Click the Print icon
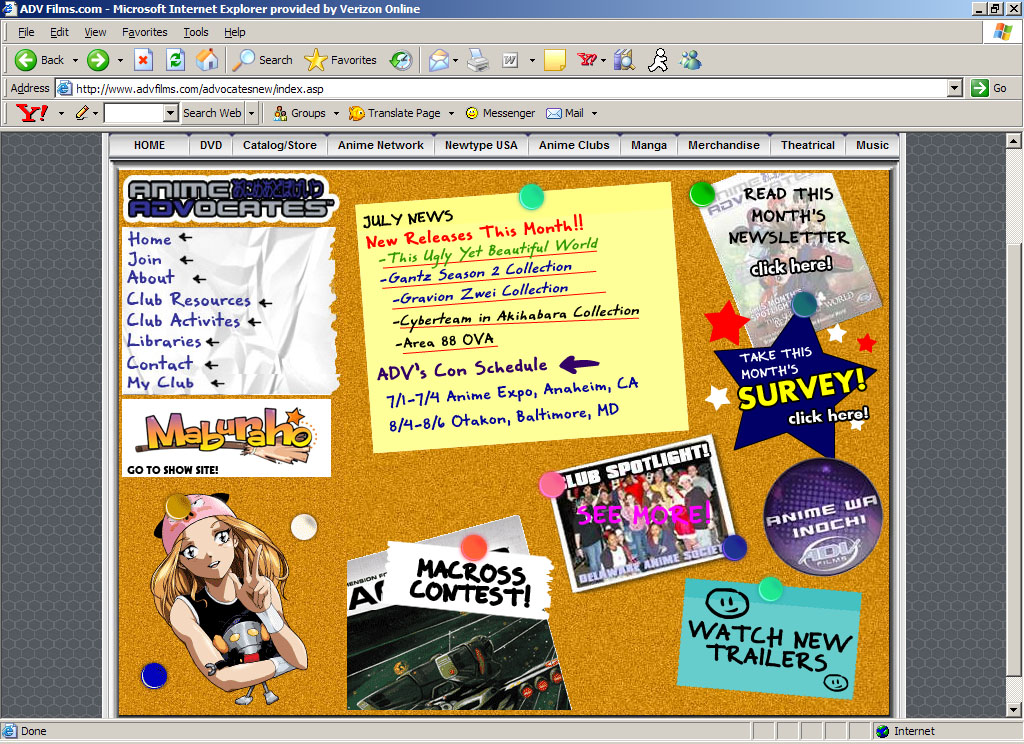 coord(478,60)
